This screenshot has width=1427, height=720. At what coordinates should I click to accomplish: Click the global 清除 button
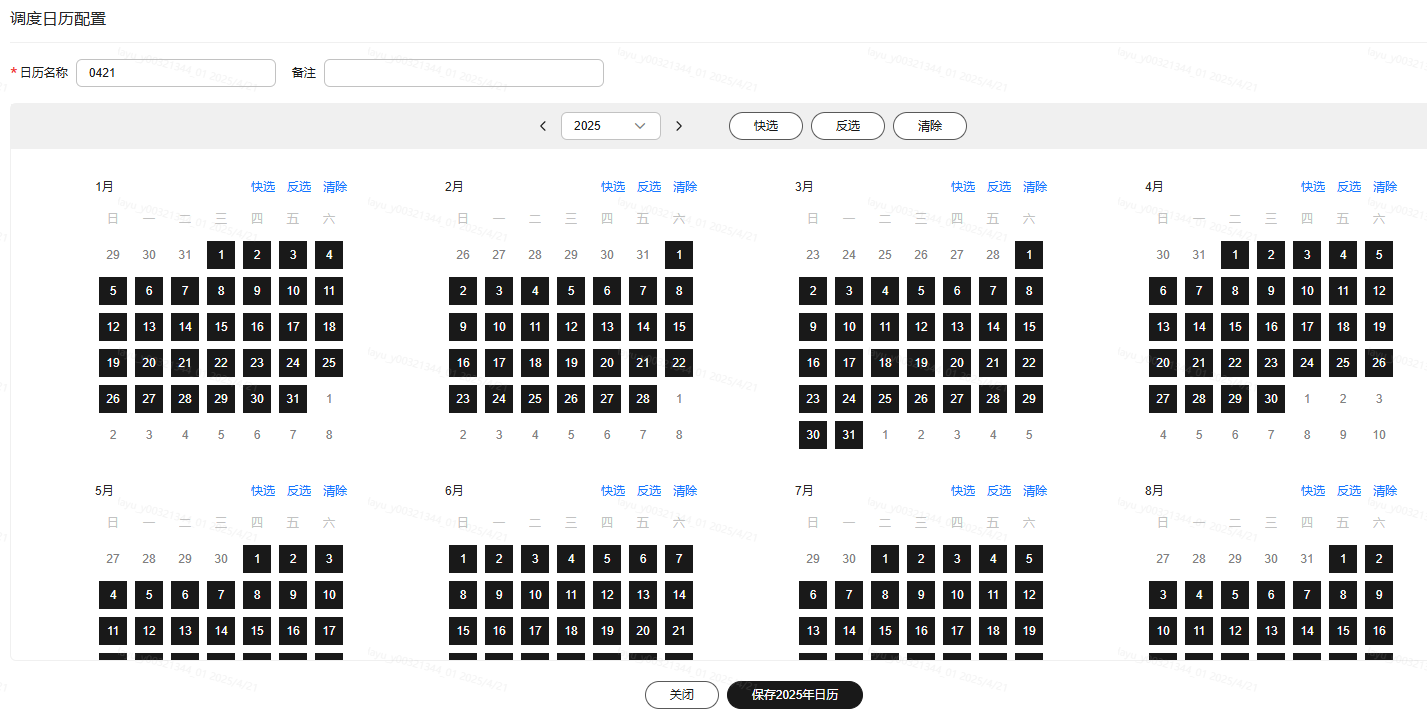pyautogui.click(x=930, y=126)
